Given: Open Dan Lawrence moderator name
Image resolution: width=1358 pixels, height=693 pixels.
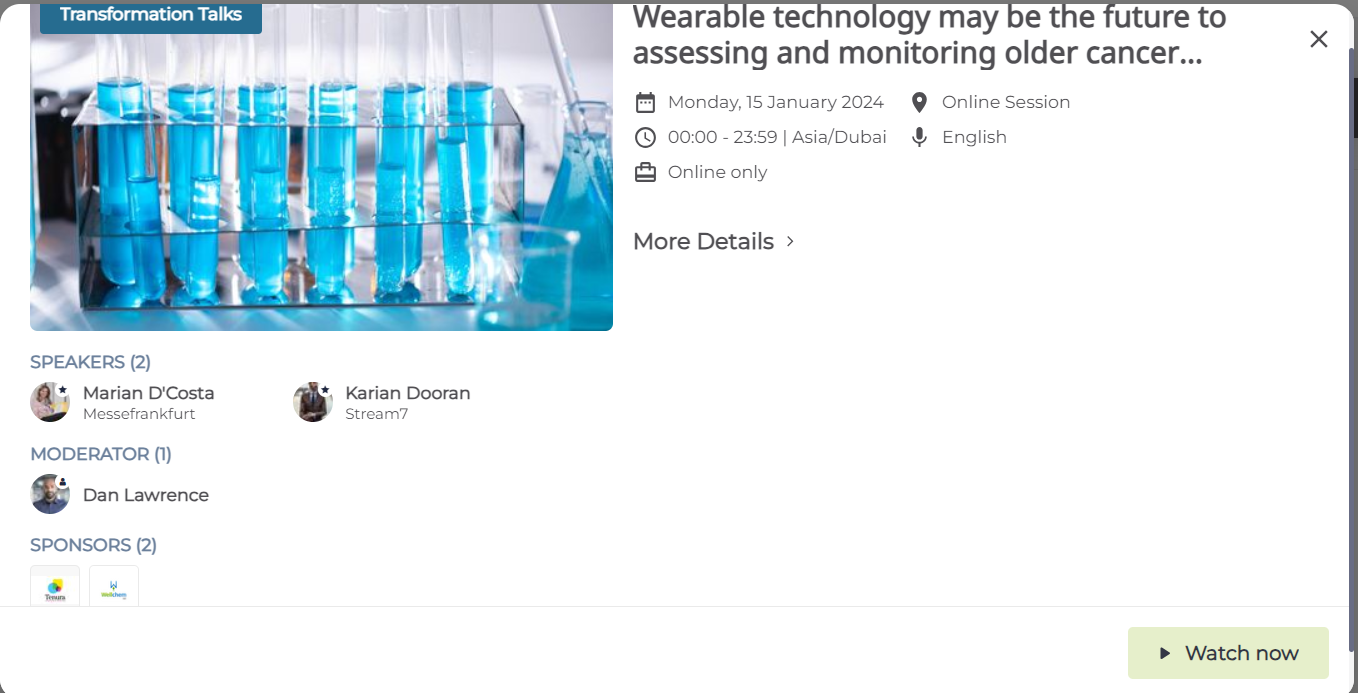Looking at the screenshot, I should pos(146,495).
